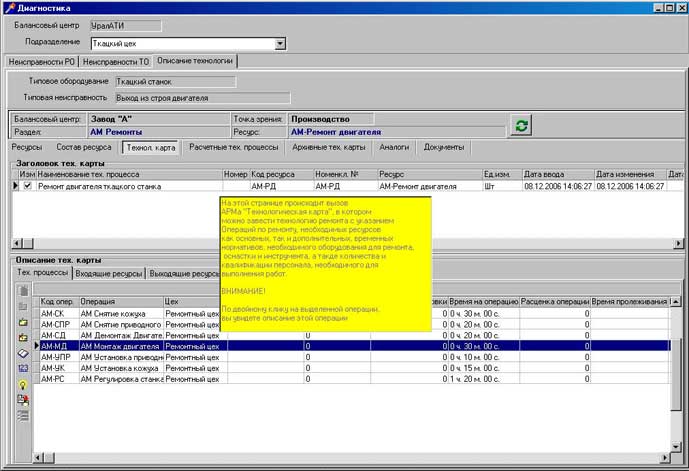Click operations table horizontal scrollbar left arrow
The height and width of the screenshot is (471, 689).
pyautogui.click(x=38, y=458)
